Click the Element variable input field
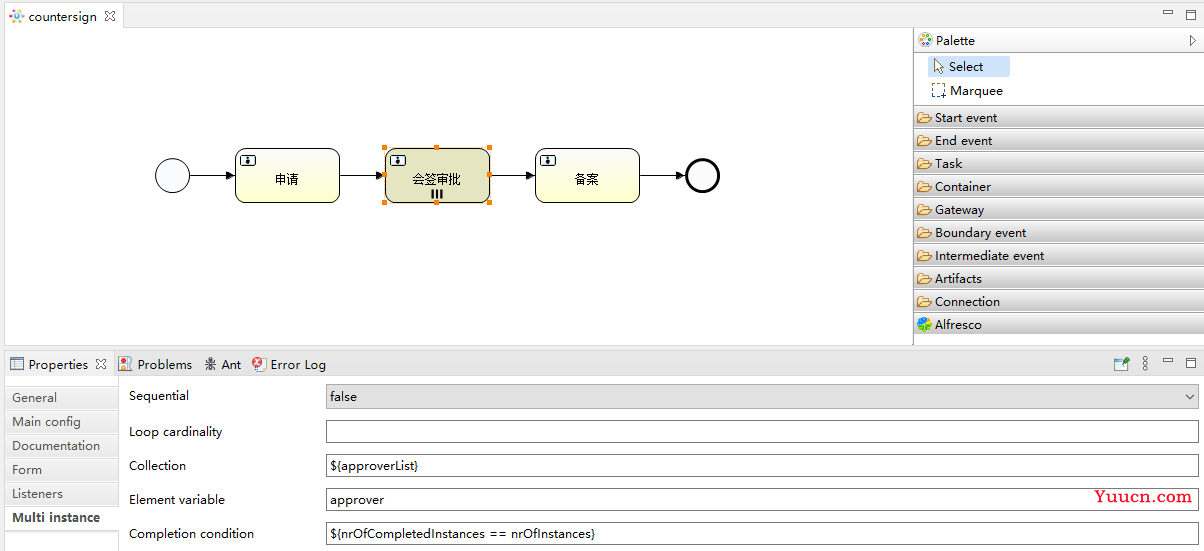Viewport: 1204px width, 551px height. (x=762, y=499)
